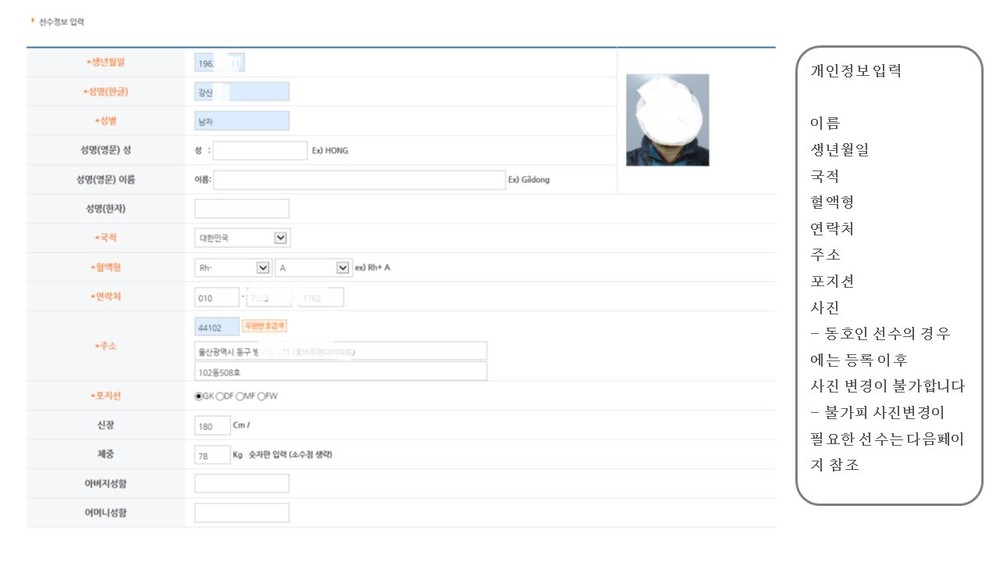Select the 체중 weight field showing 78
Image resolution: width=1000 pixels, height=563 pixels.
(212, 455)
